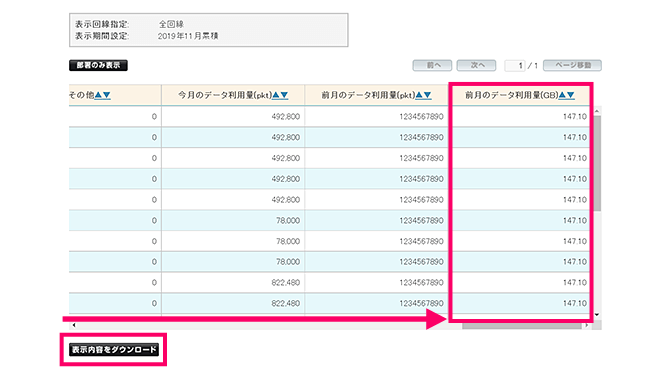Sort 前月のデータ利用量(pkt) ascending arrow
Viewport: 672px width, 378px height.
coord(419,95)
